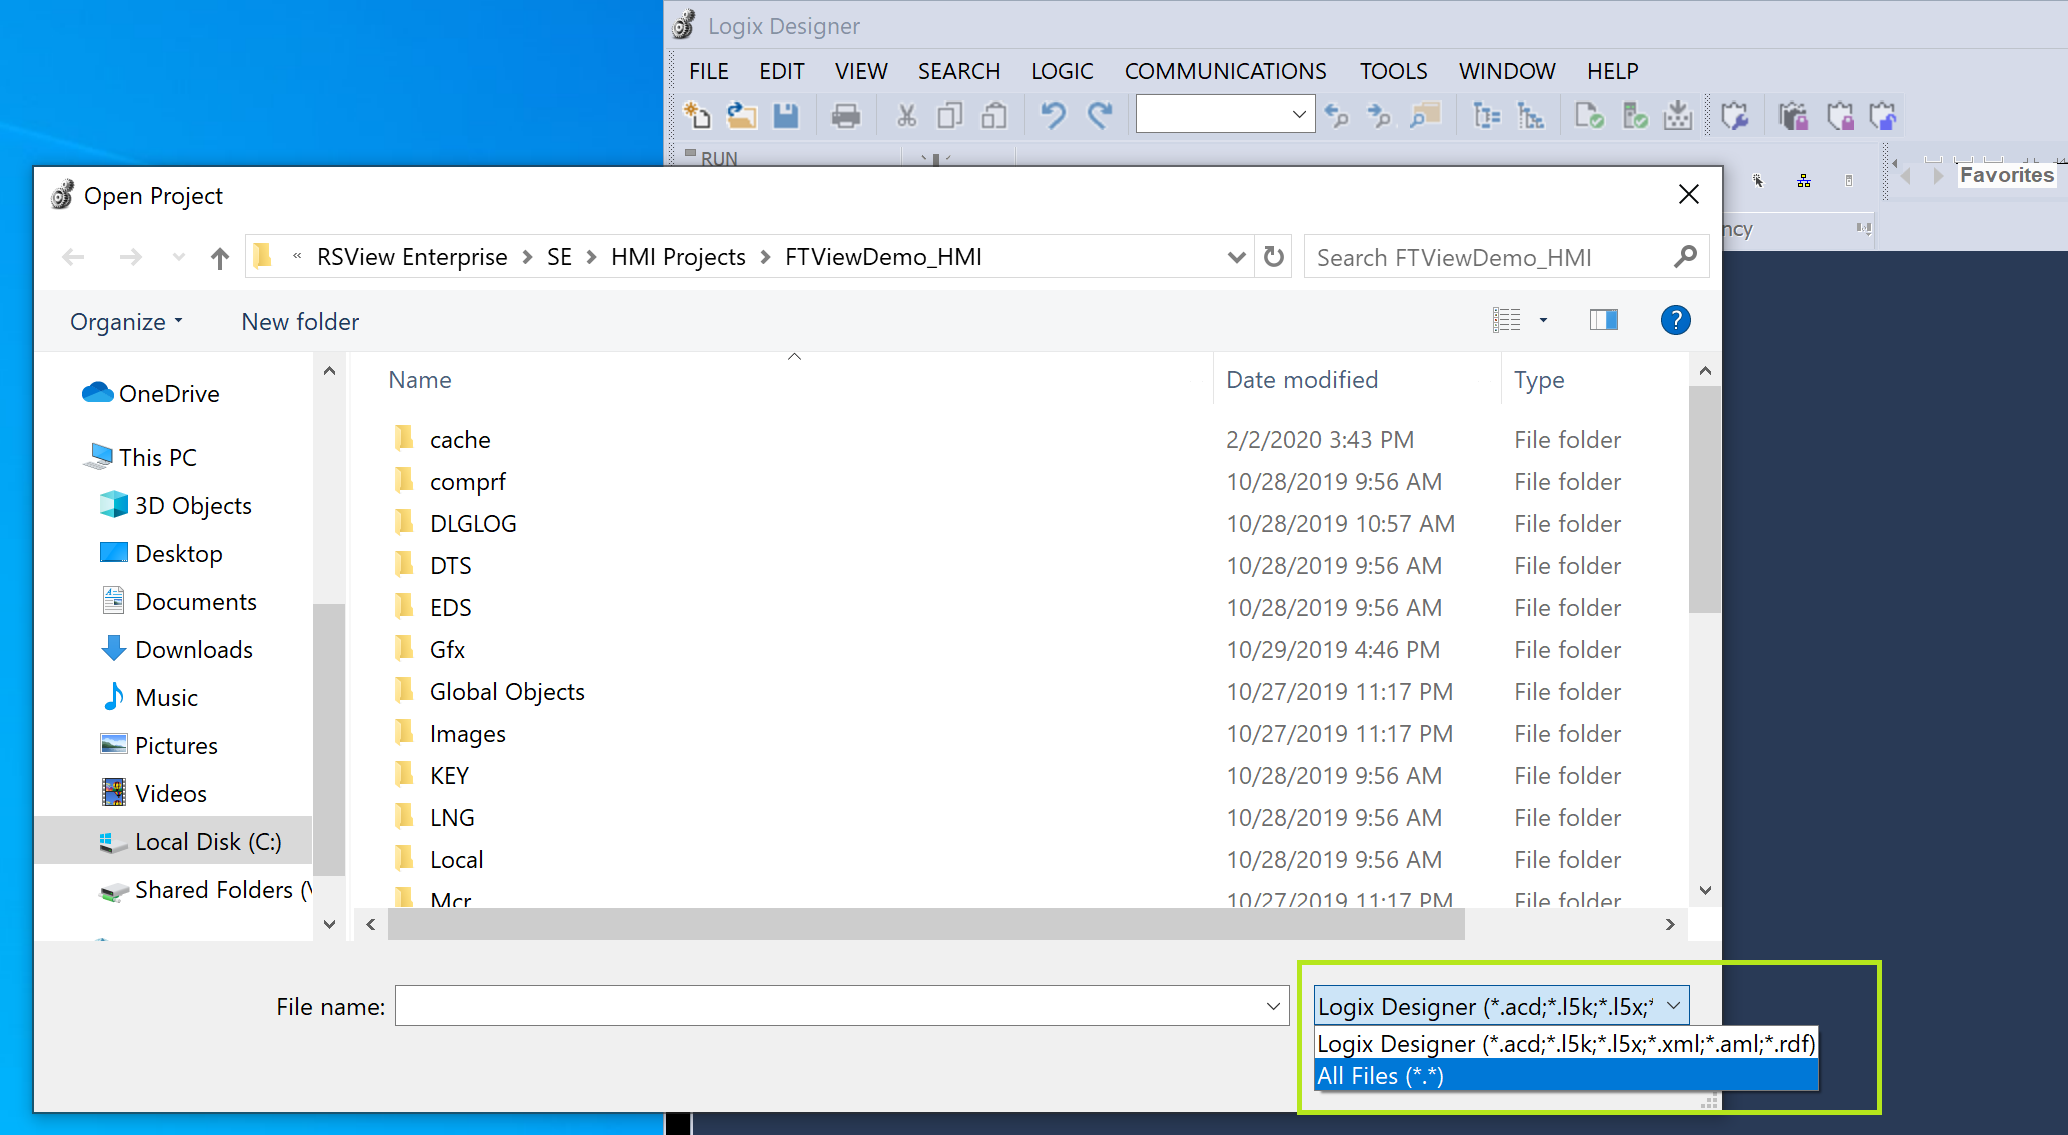Expand the address path history dropdown
This screenshot has height=1135, width=2068.
(x=1237, y=257)
